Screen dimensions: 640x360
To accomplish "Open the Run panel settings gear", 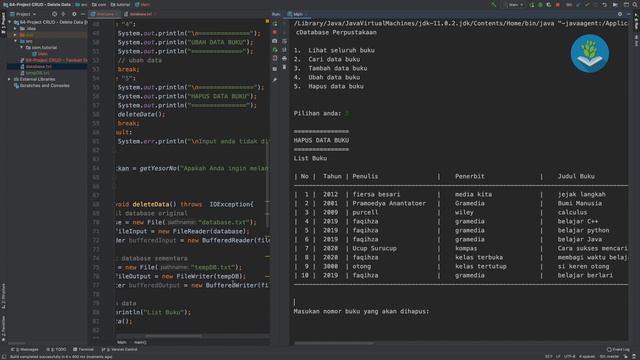I will pyautogui.click(x=620, y=14).
